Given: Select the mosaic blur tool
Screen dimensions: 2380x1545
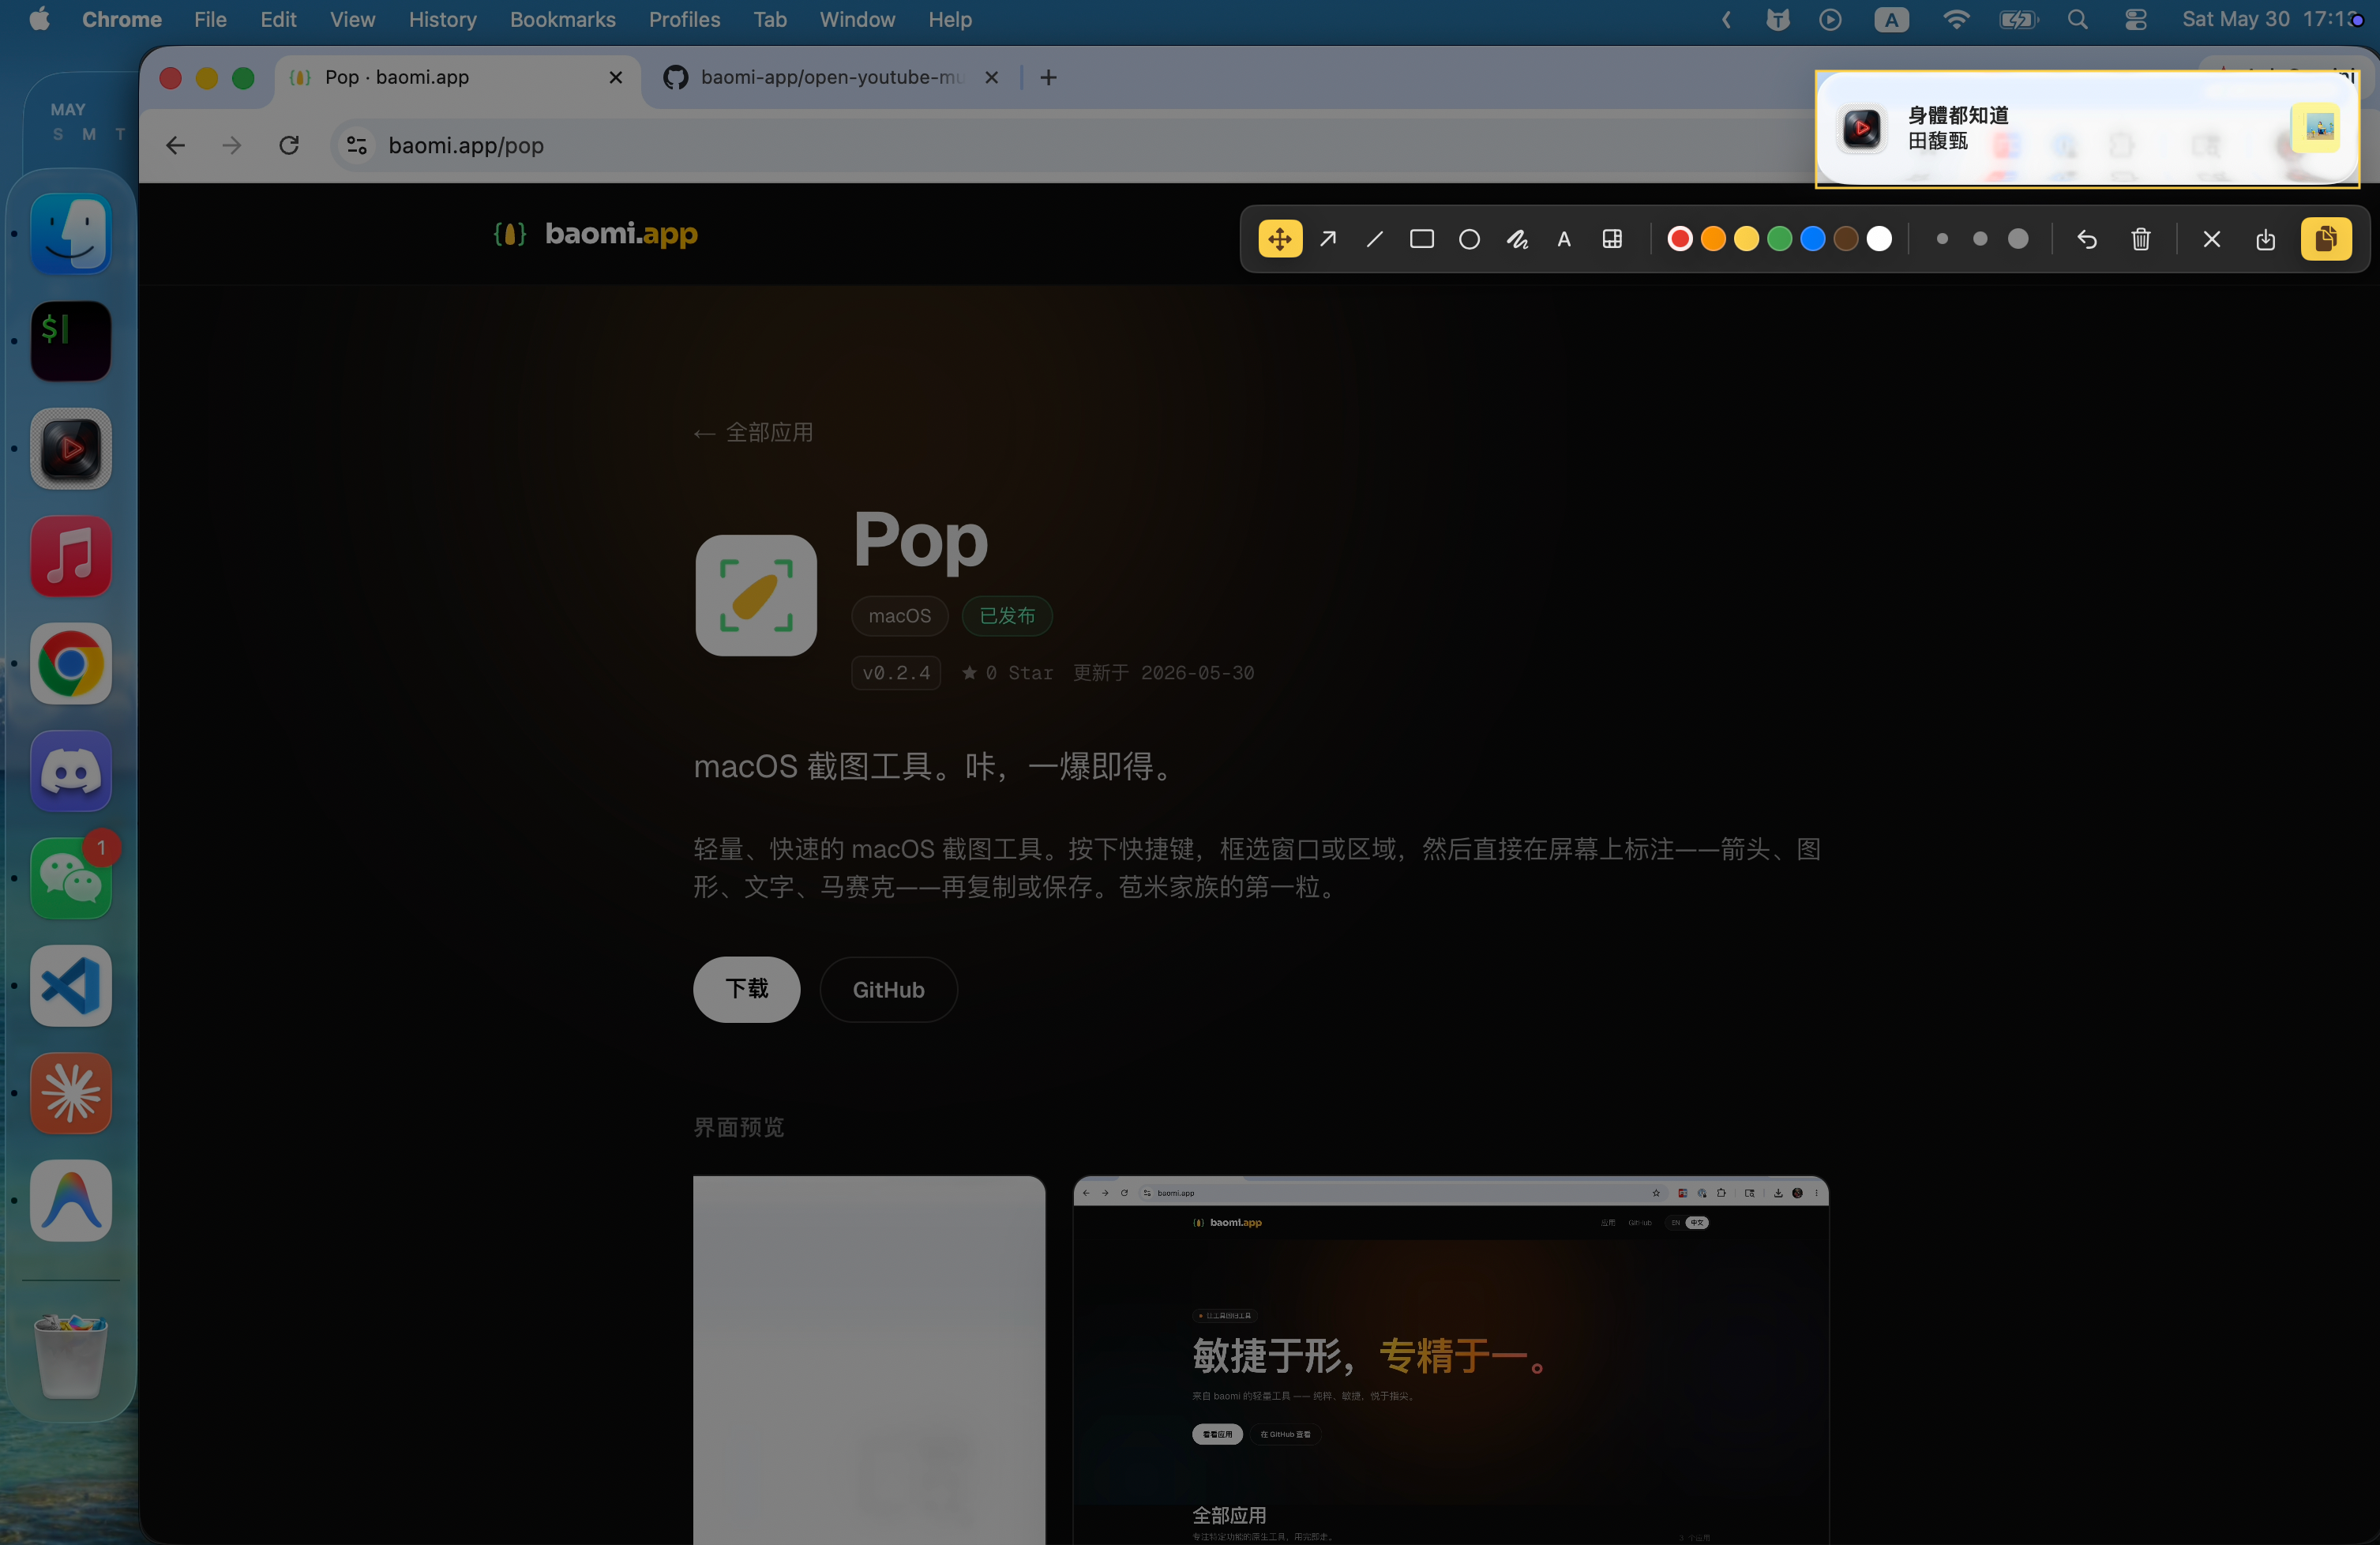Looking at the screenshot, I should pos(1612,239).
